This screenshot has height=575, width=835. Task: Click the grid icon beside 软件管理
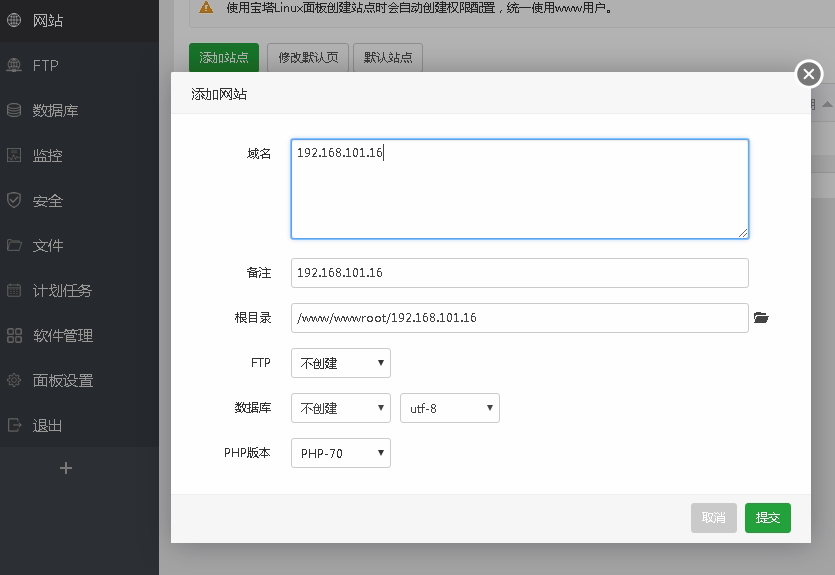pyautogui.click(x=14, y=335)
